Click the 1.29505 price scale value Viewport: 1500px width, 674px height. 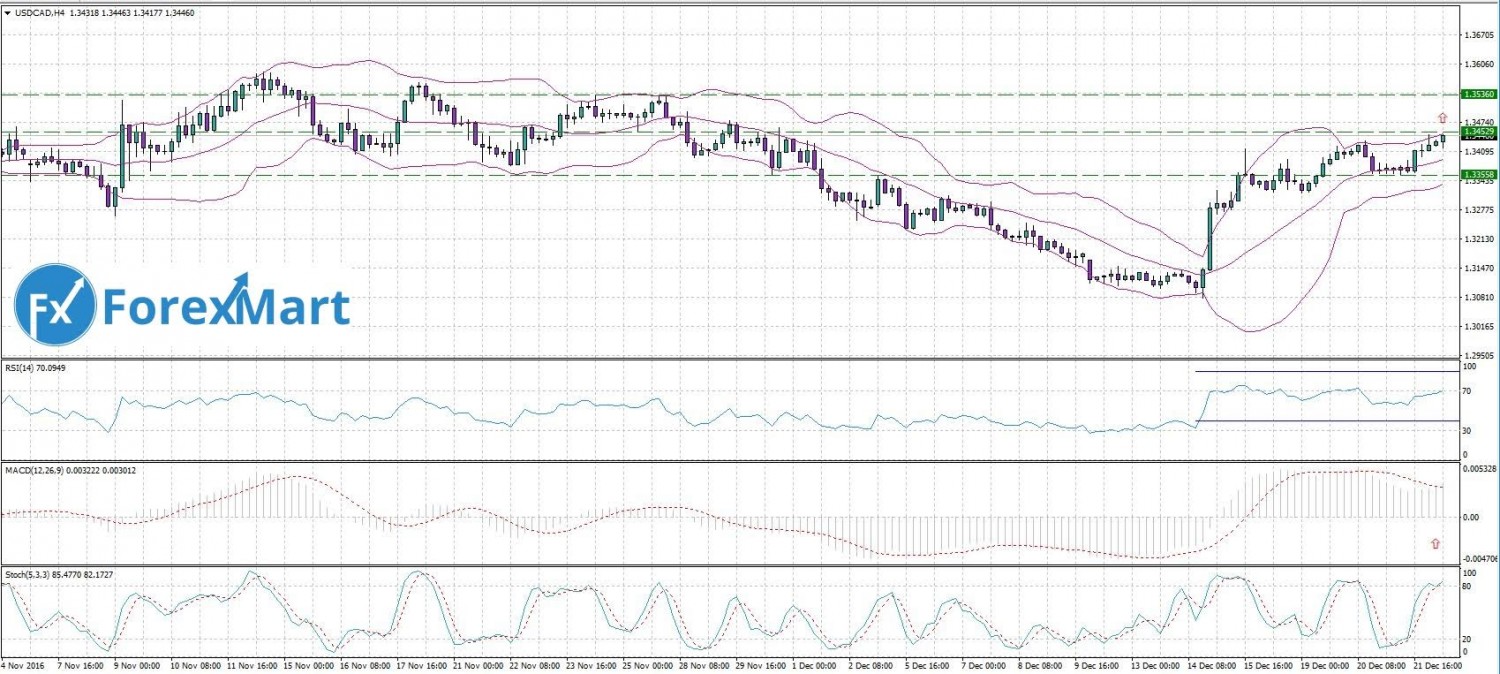[x=1478, y=355]
